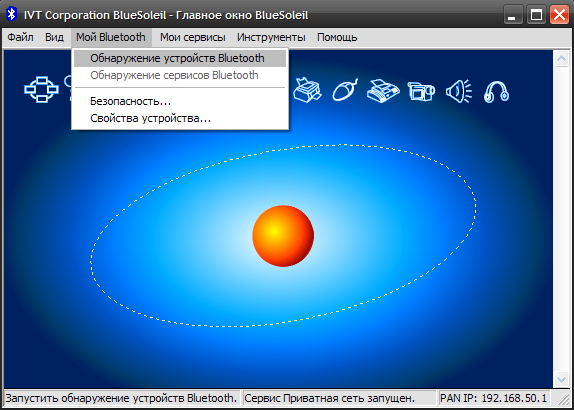Click status text Запустить обнаружение устройств Bluetooth
Image resolution: width=574 pixels, height=410 pixels.
click(x=121, y=398)
